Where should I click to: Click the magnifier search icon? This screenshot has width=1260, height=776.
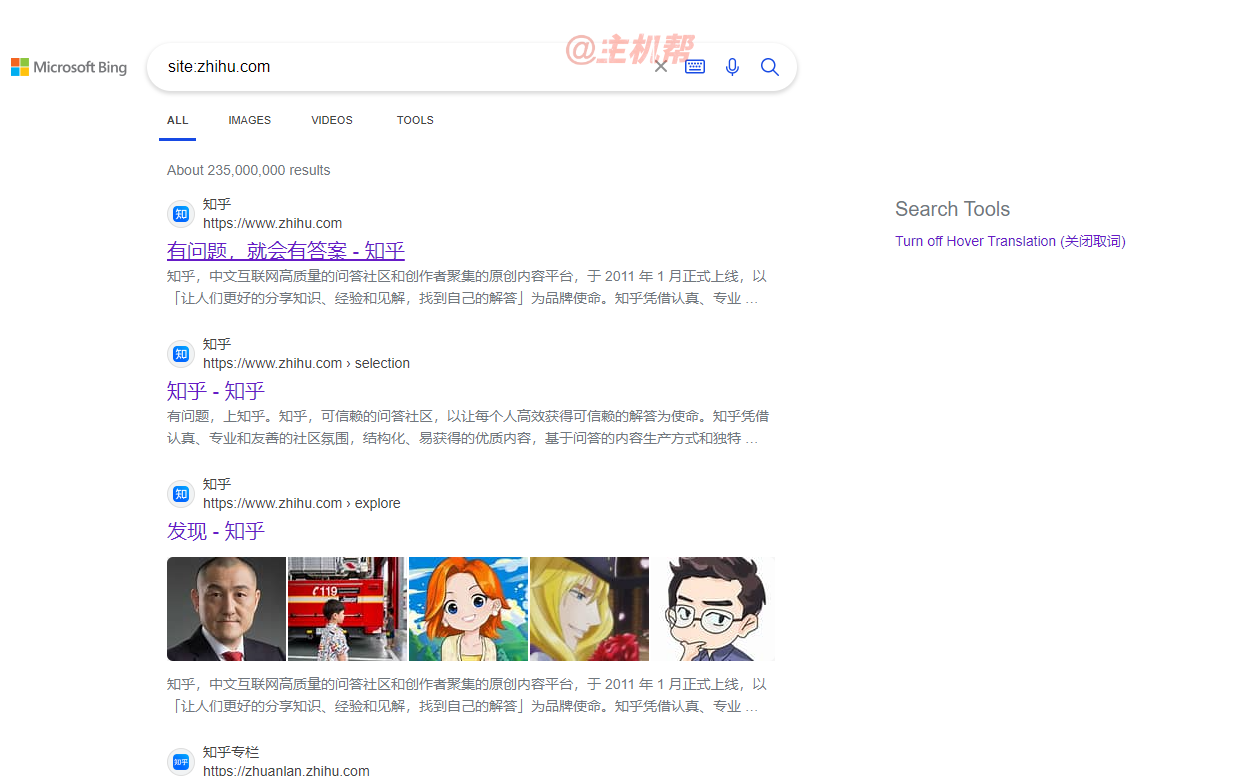point(769,67)
